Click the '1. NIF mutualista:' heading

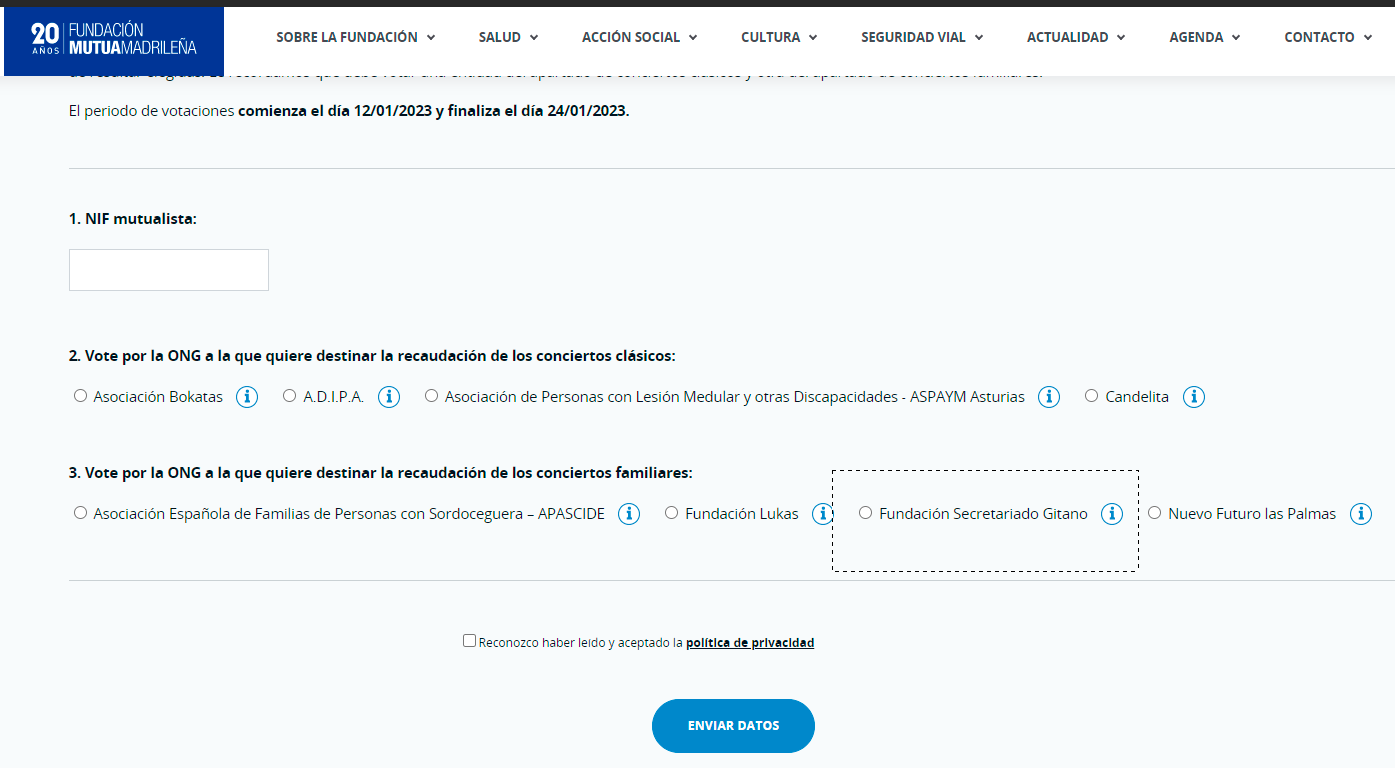point(133,219)
